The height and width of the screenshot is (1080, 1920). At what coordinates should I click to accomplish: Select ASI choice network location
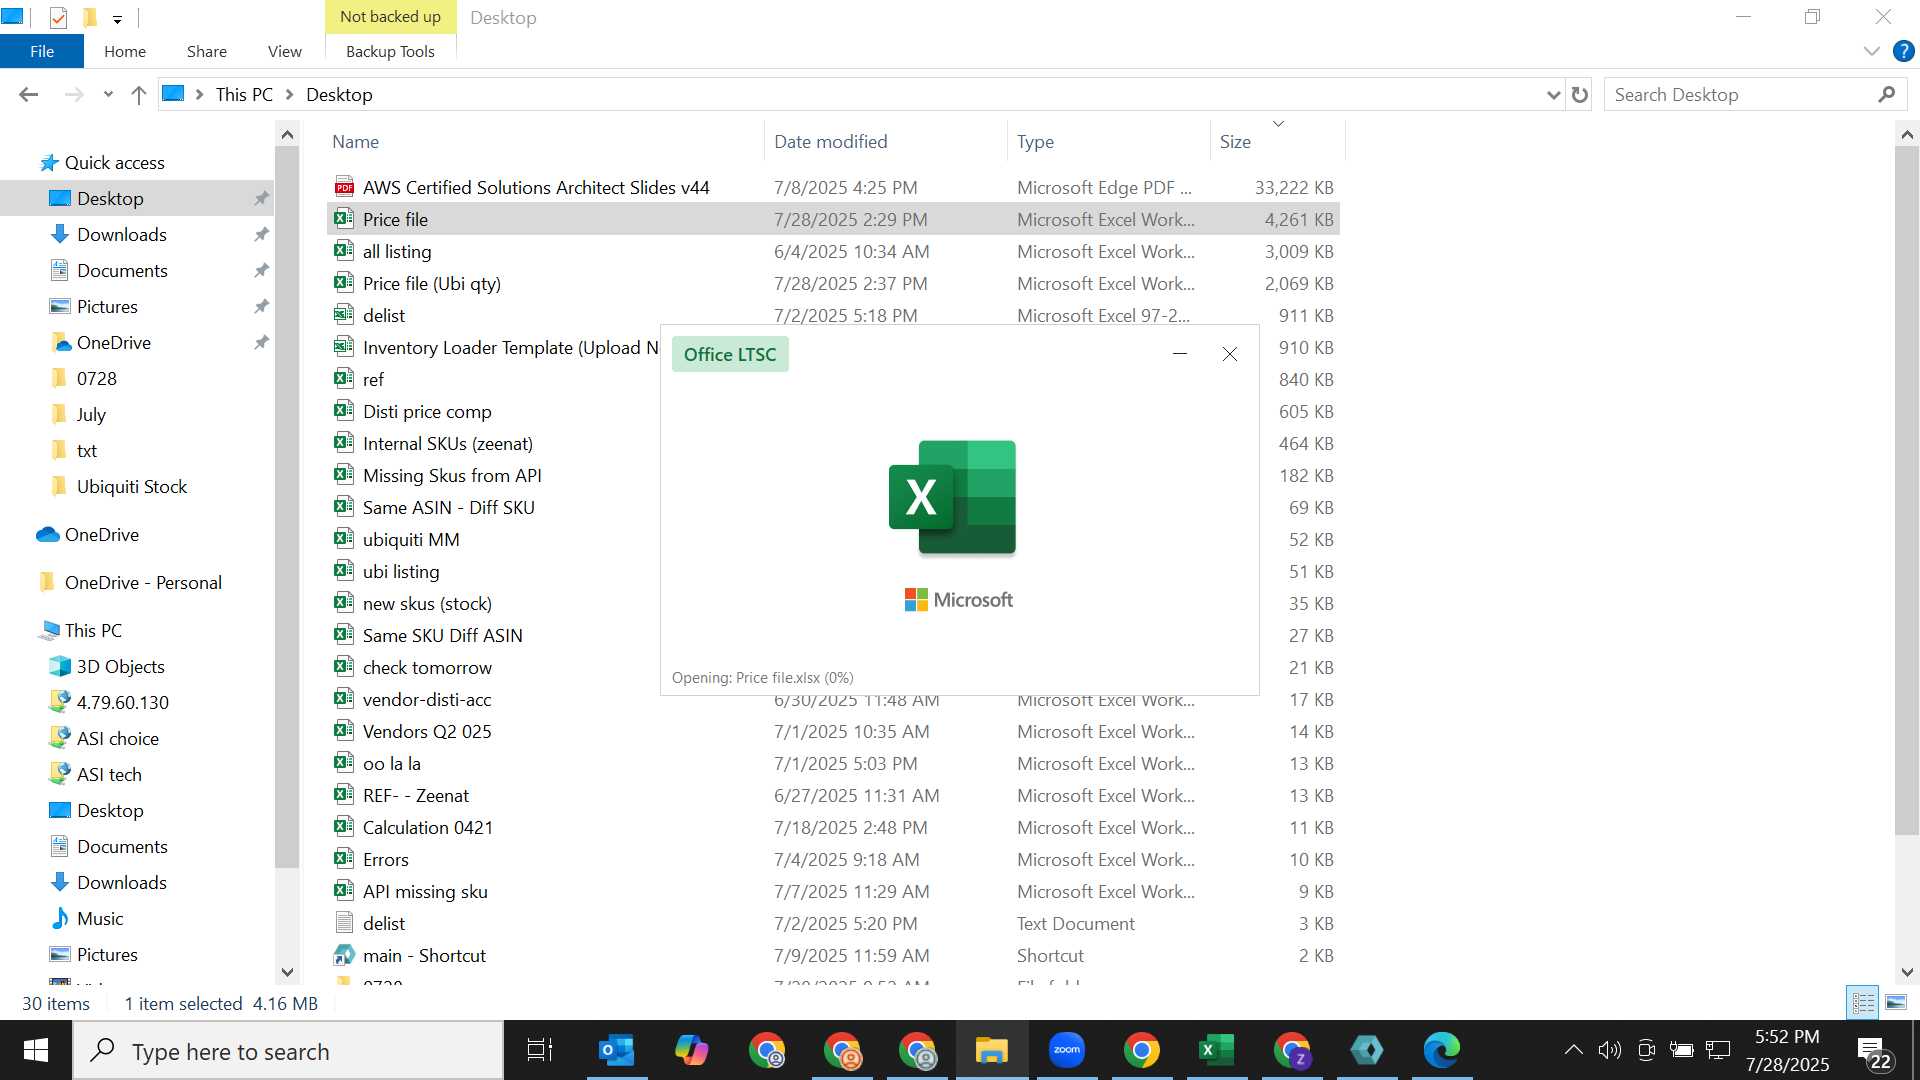(117, 739)
